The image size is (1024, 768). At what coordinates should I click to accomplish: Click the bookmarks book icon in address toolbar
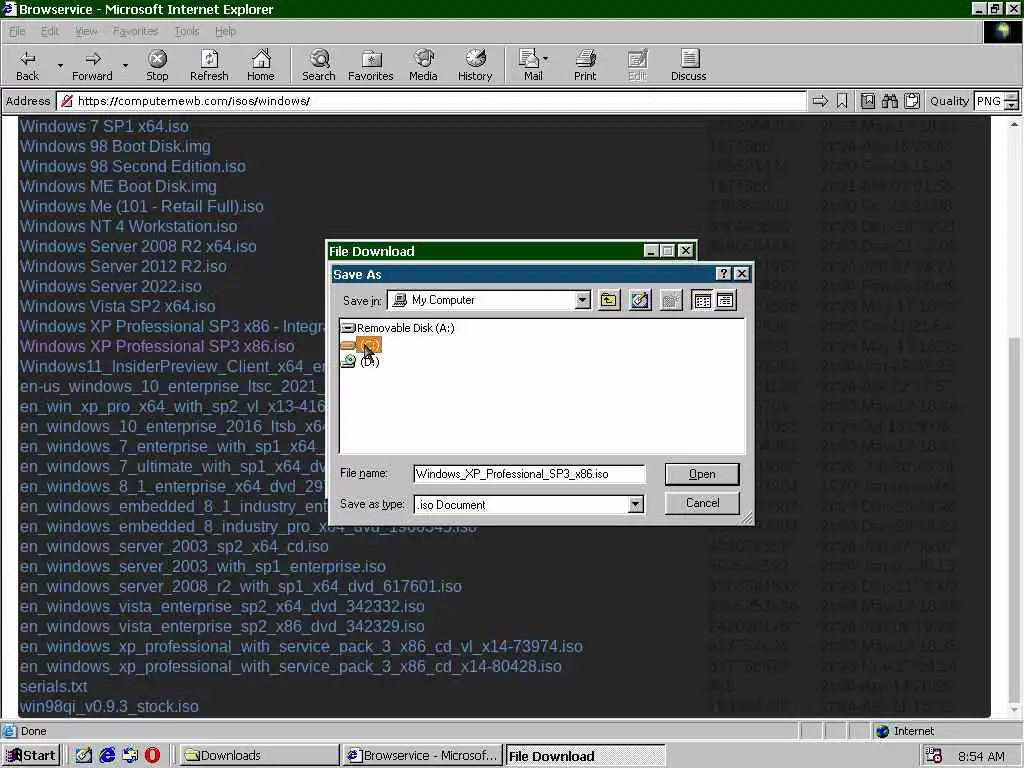(x=867, y=101)
